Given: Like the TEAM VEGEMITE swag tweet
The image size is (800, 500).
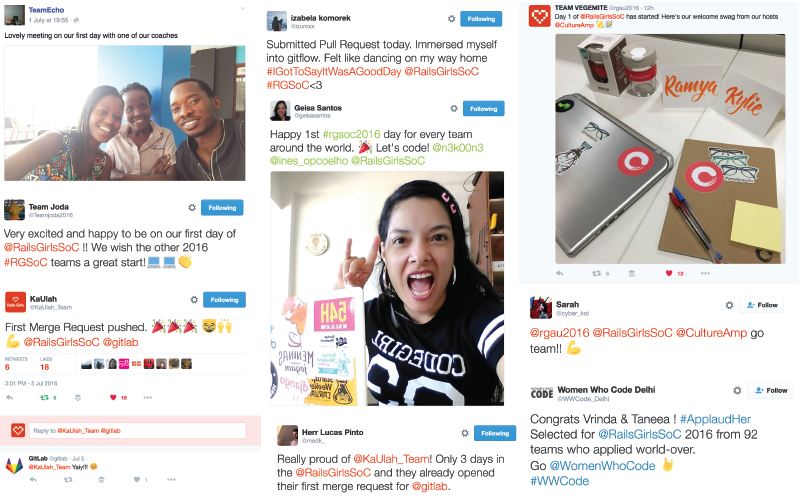Looking at the screenshot, I should [x=669, y=273].
